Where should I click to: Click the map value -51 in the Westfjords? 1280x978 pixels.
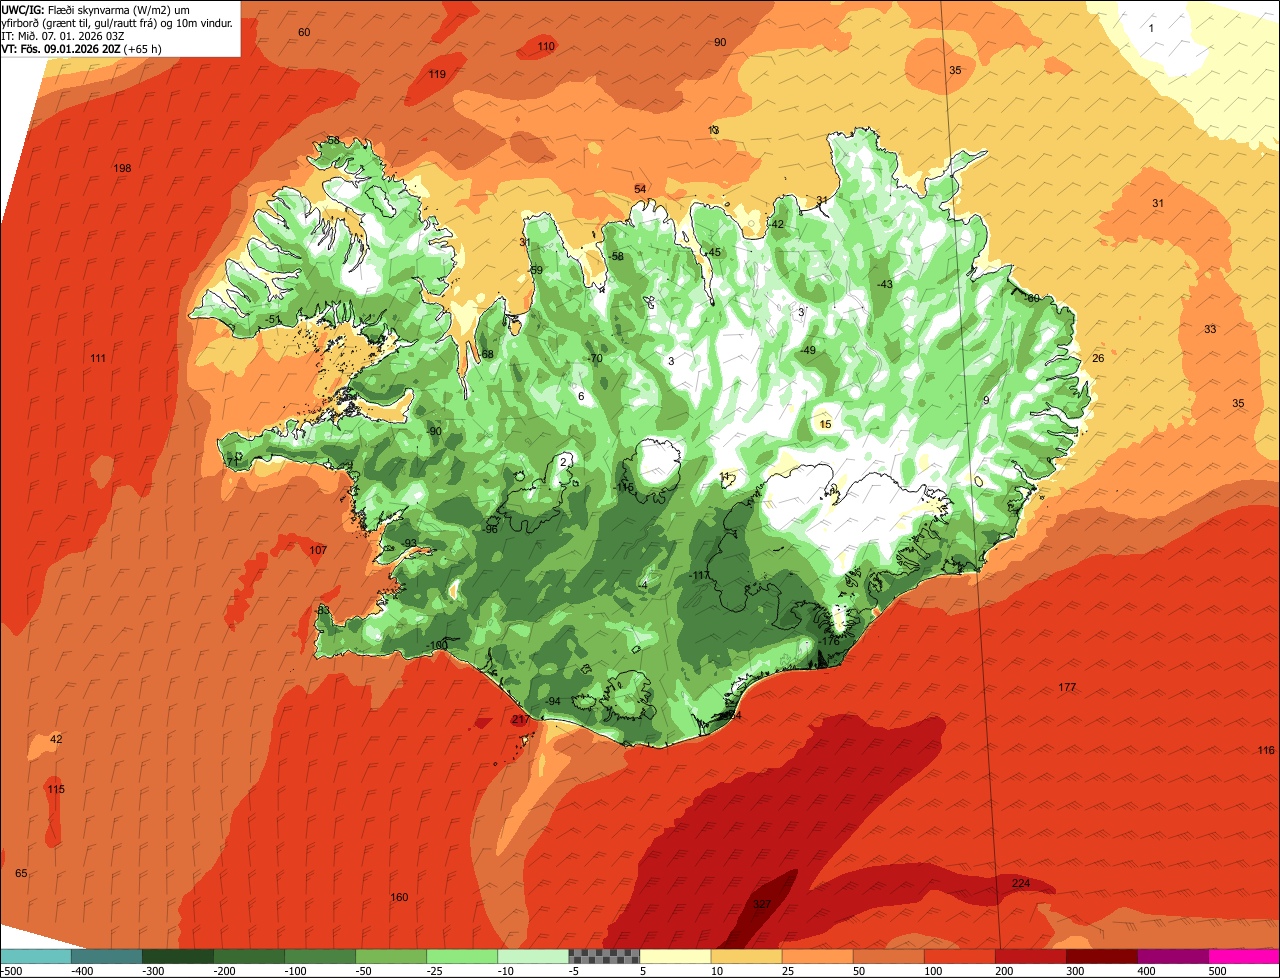tap(273, 319)
